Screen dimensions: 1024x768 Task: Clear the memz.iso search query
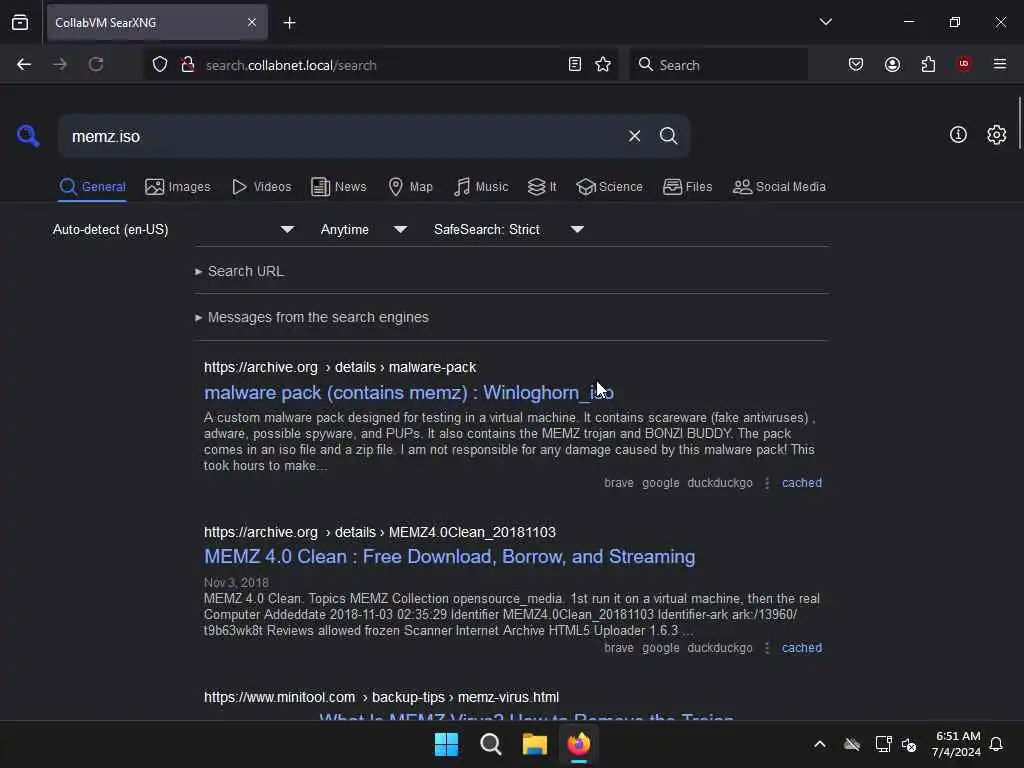tap(634, 136)
